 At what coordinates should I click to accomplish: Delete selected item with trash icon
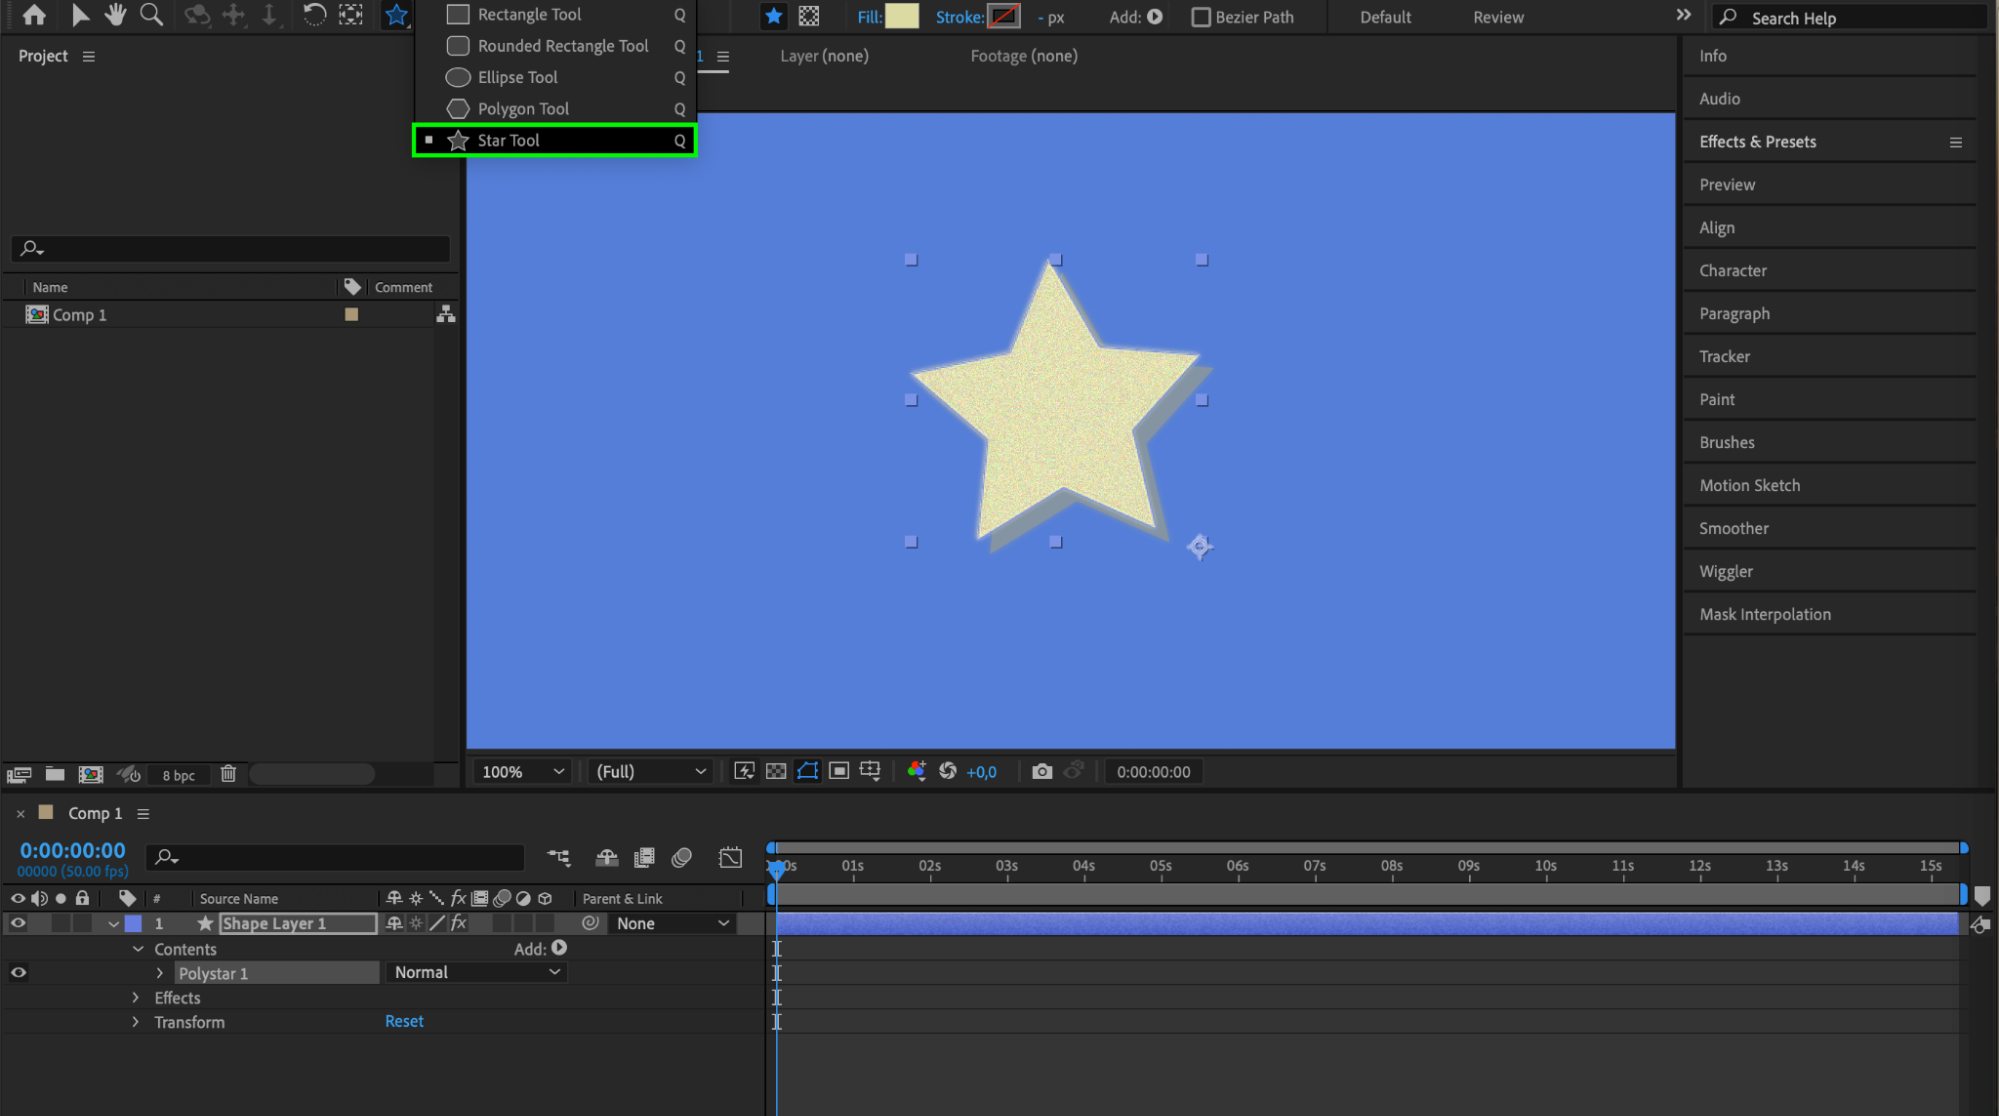tap(228, 774)
